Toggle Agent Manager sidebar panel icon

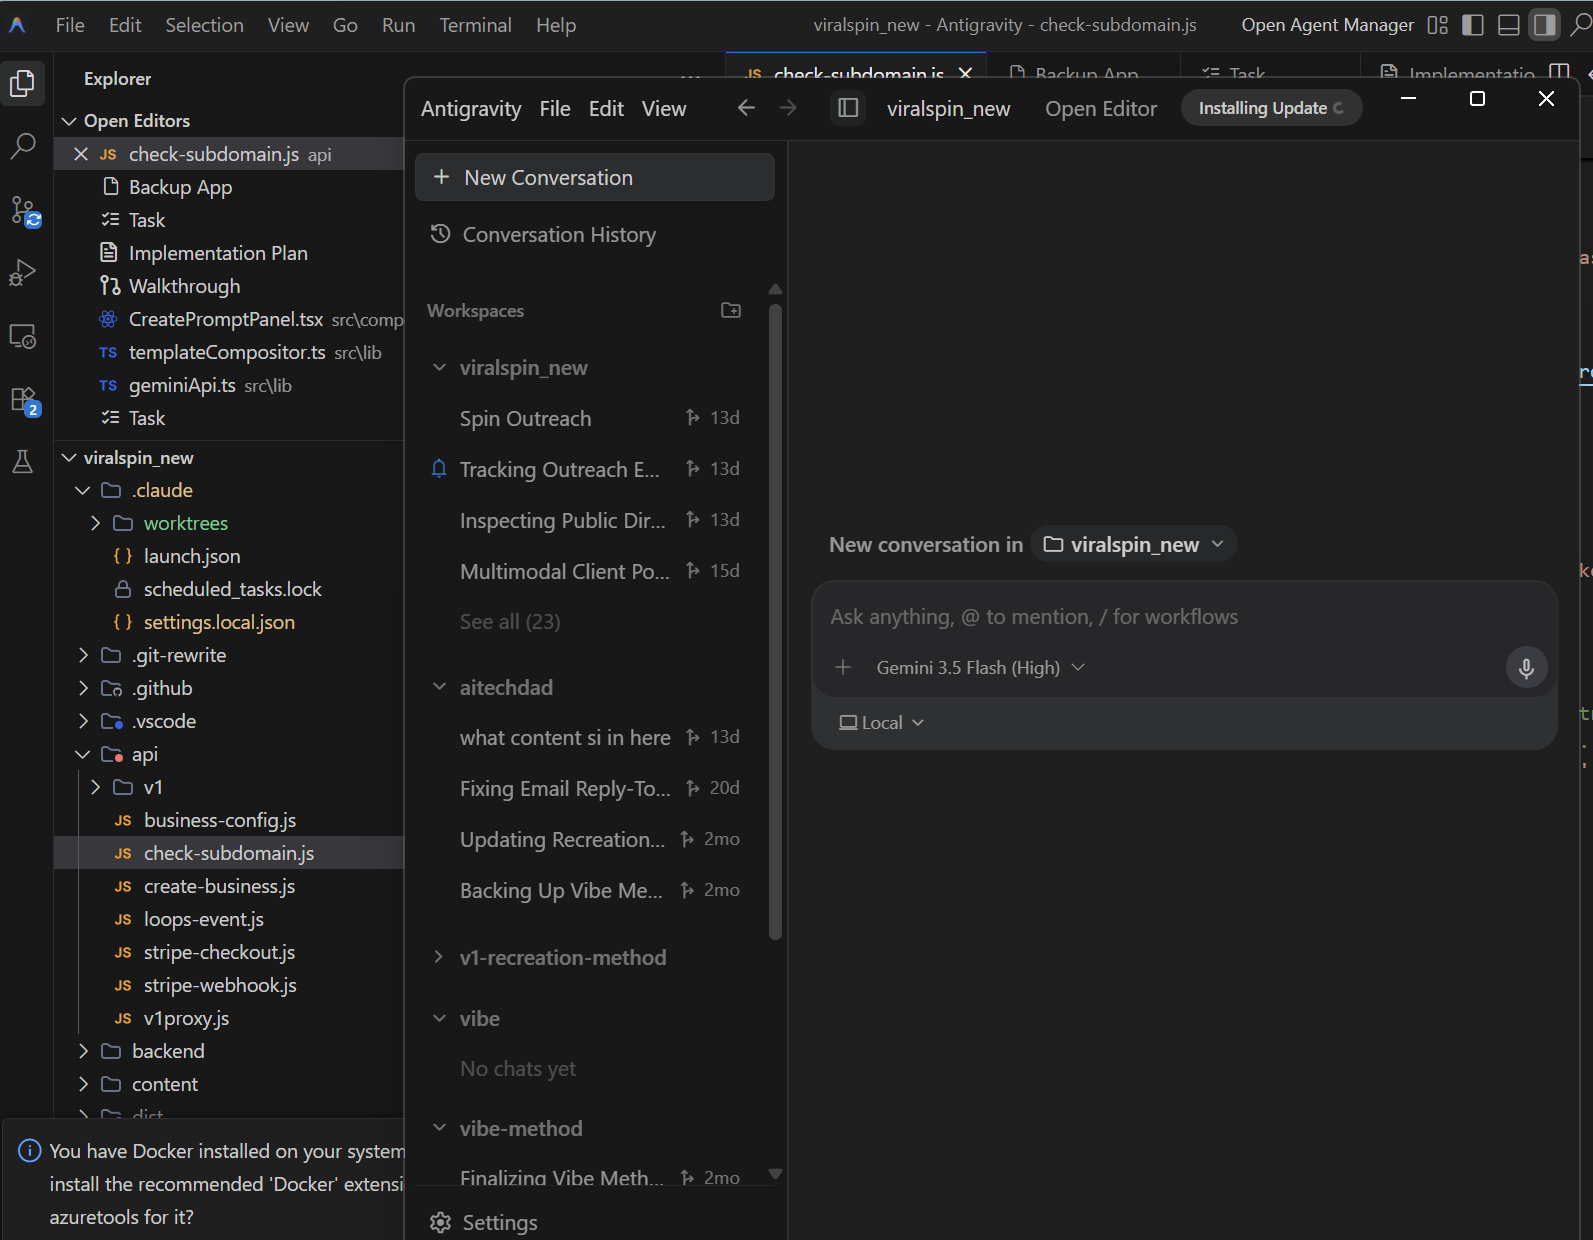point(848,108)
